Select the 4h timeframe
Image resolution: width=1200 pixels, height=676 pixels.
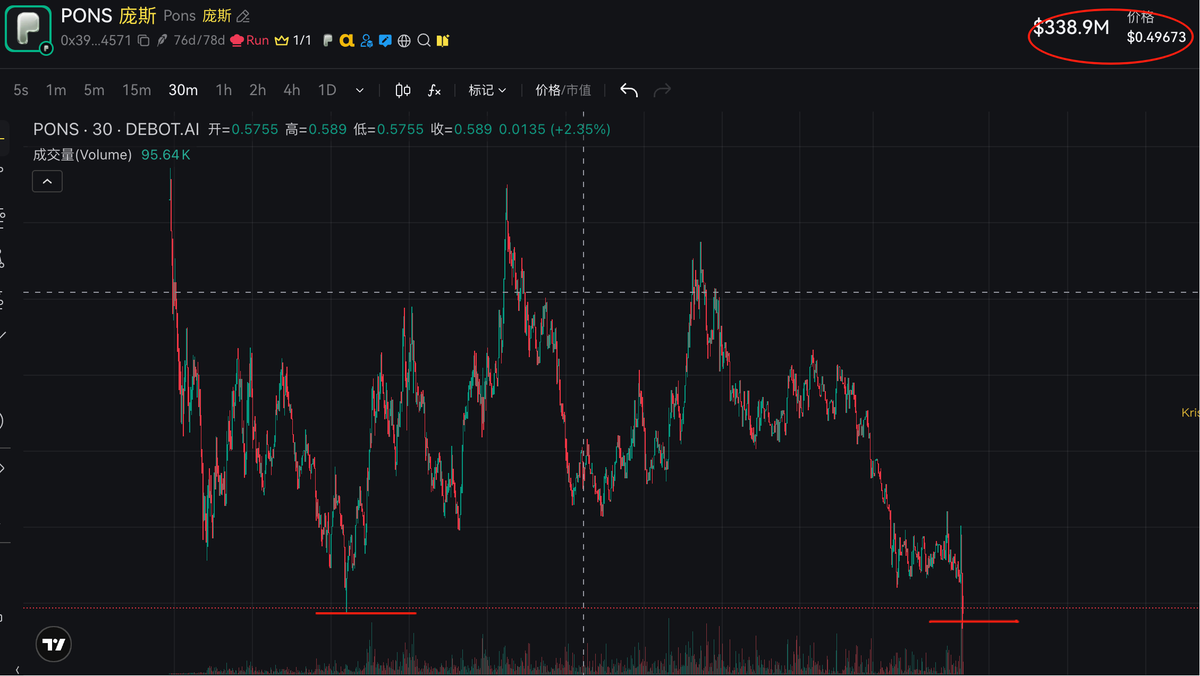pos(292,90)
